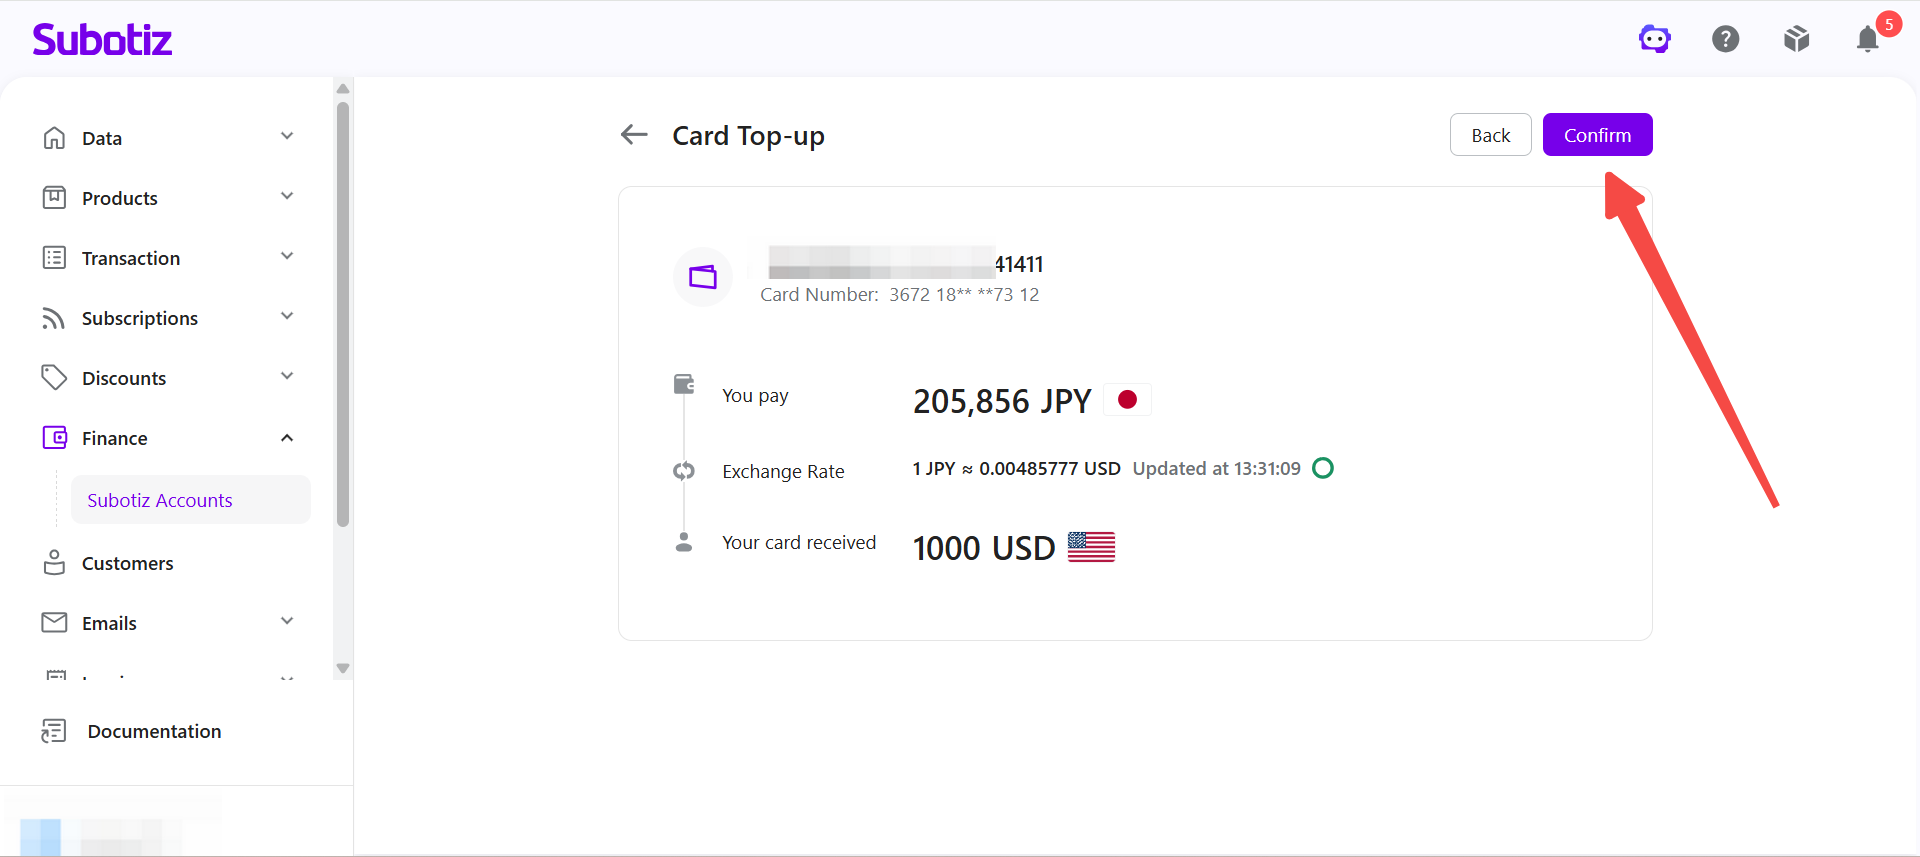Click the Subscriptions feed icon
Viewport: 1920px width, 857px height.
pos(54,318)
